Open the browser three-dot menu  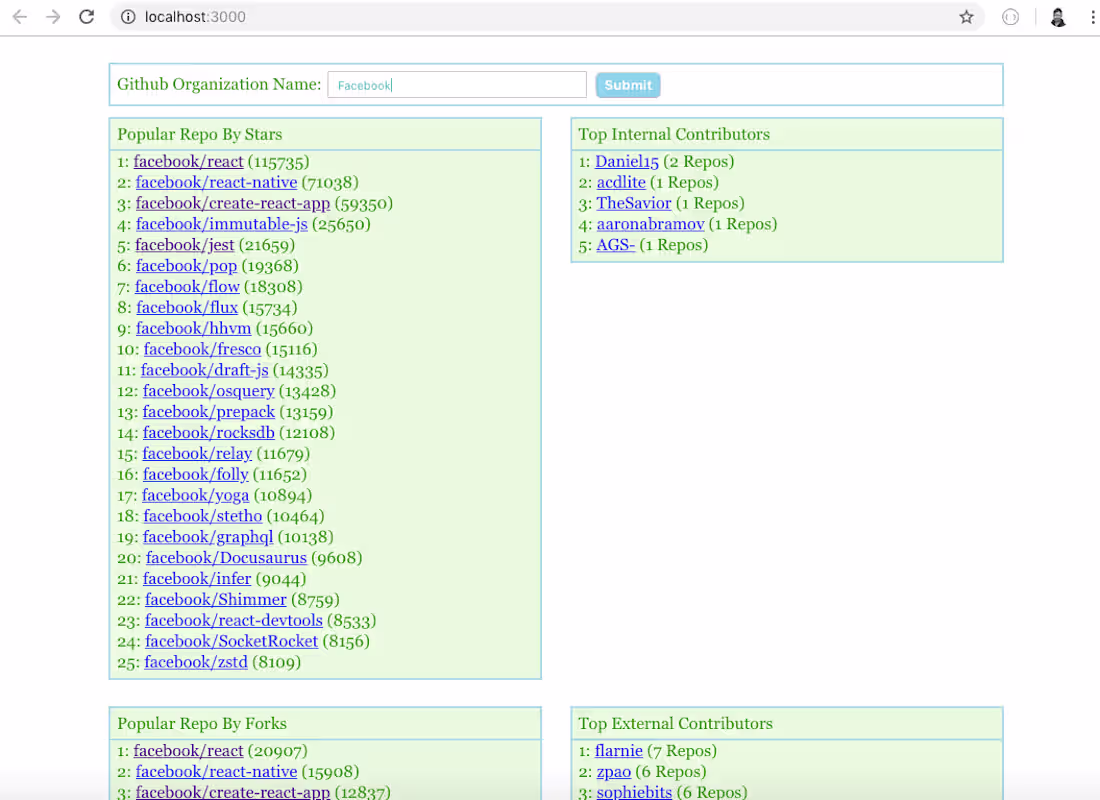coord(1092,17)
